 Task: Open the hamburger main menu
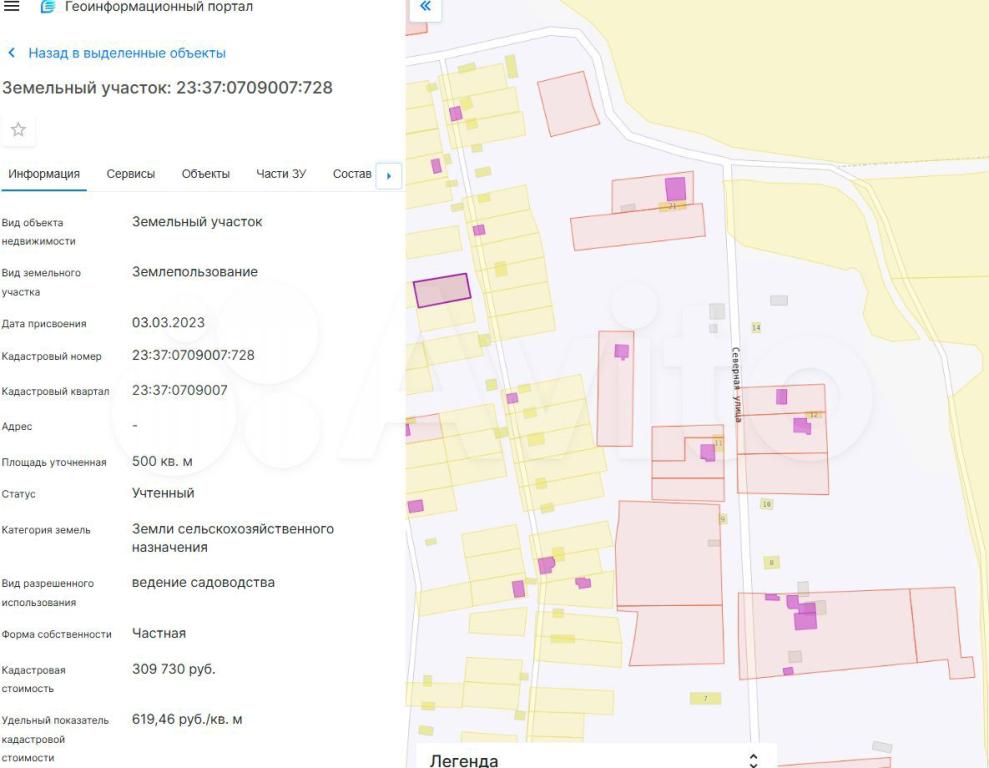click(x=12, y=7)
